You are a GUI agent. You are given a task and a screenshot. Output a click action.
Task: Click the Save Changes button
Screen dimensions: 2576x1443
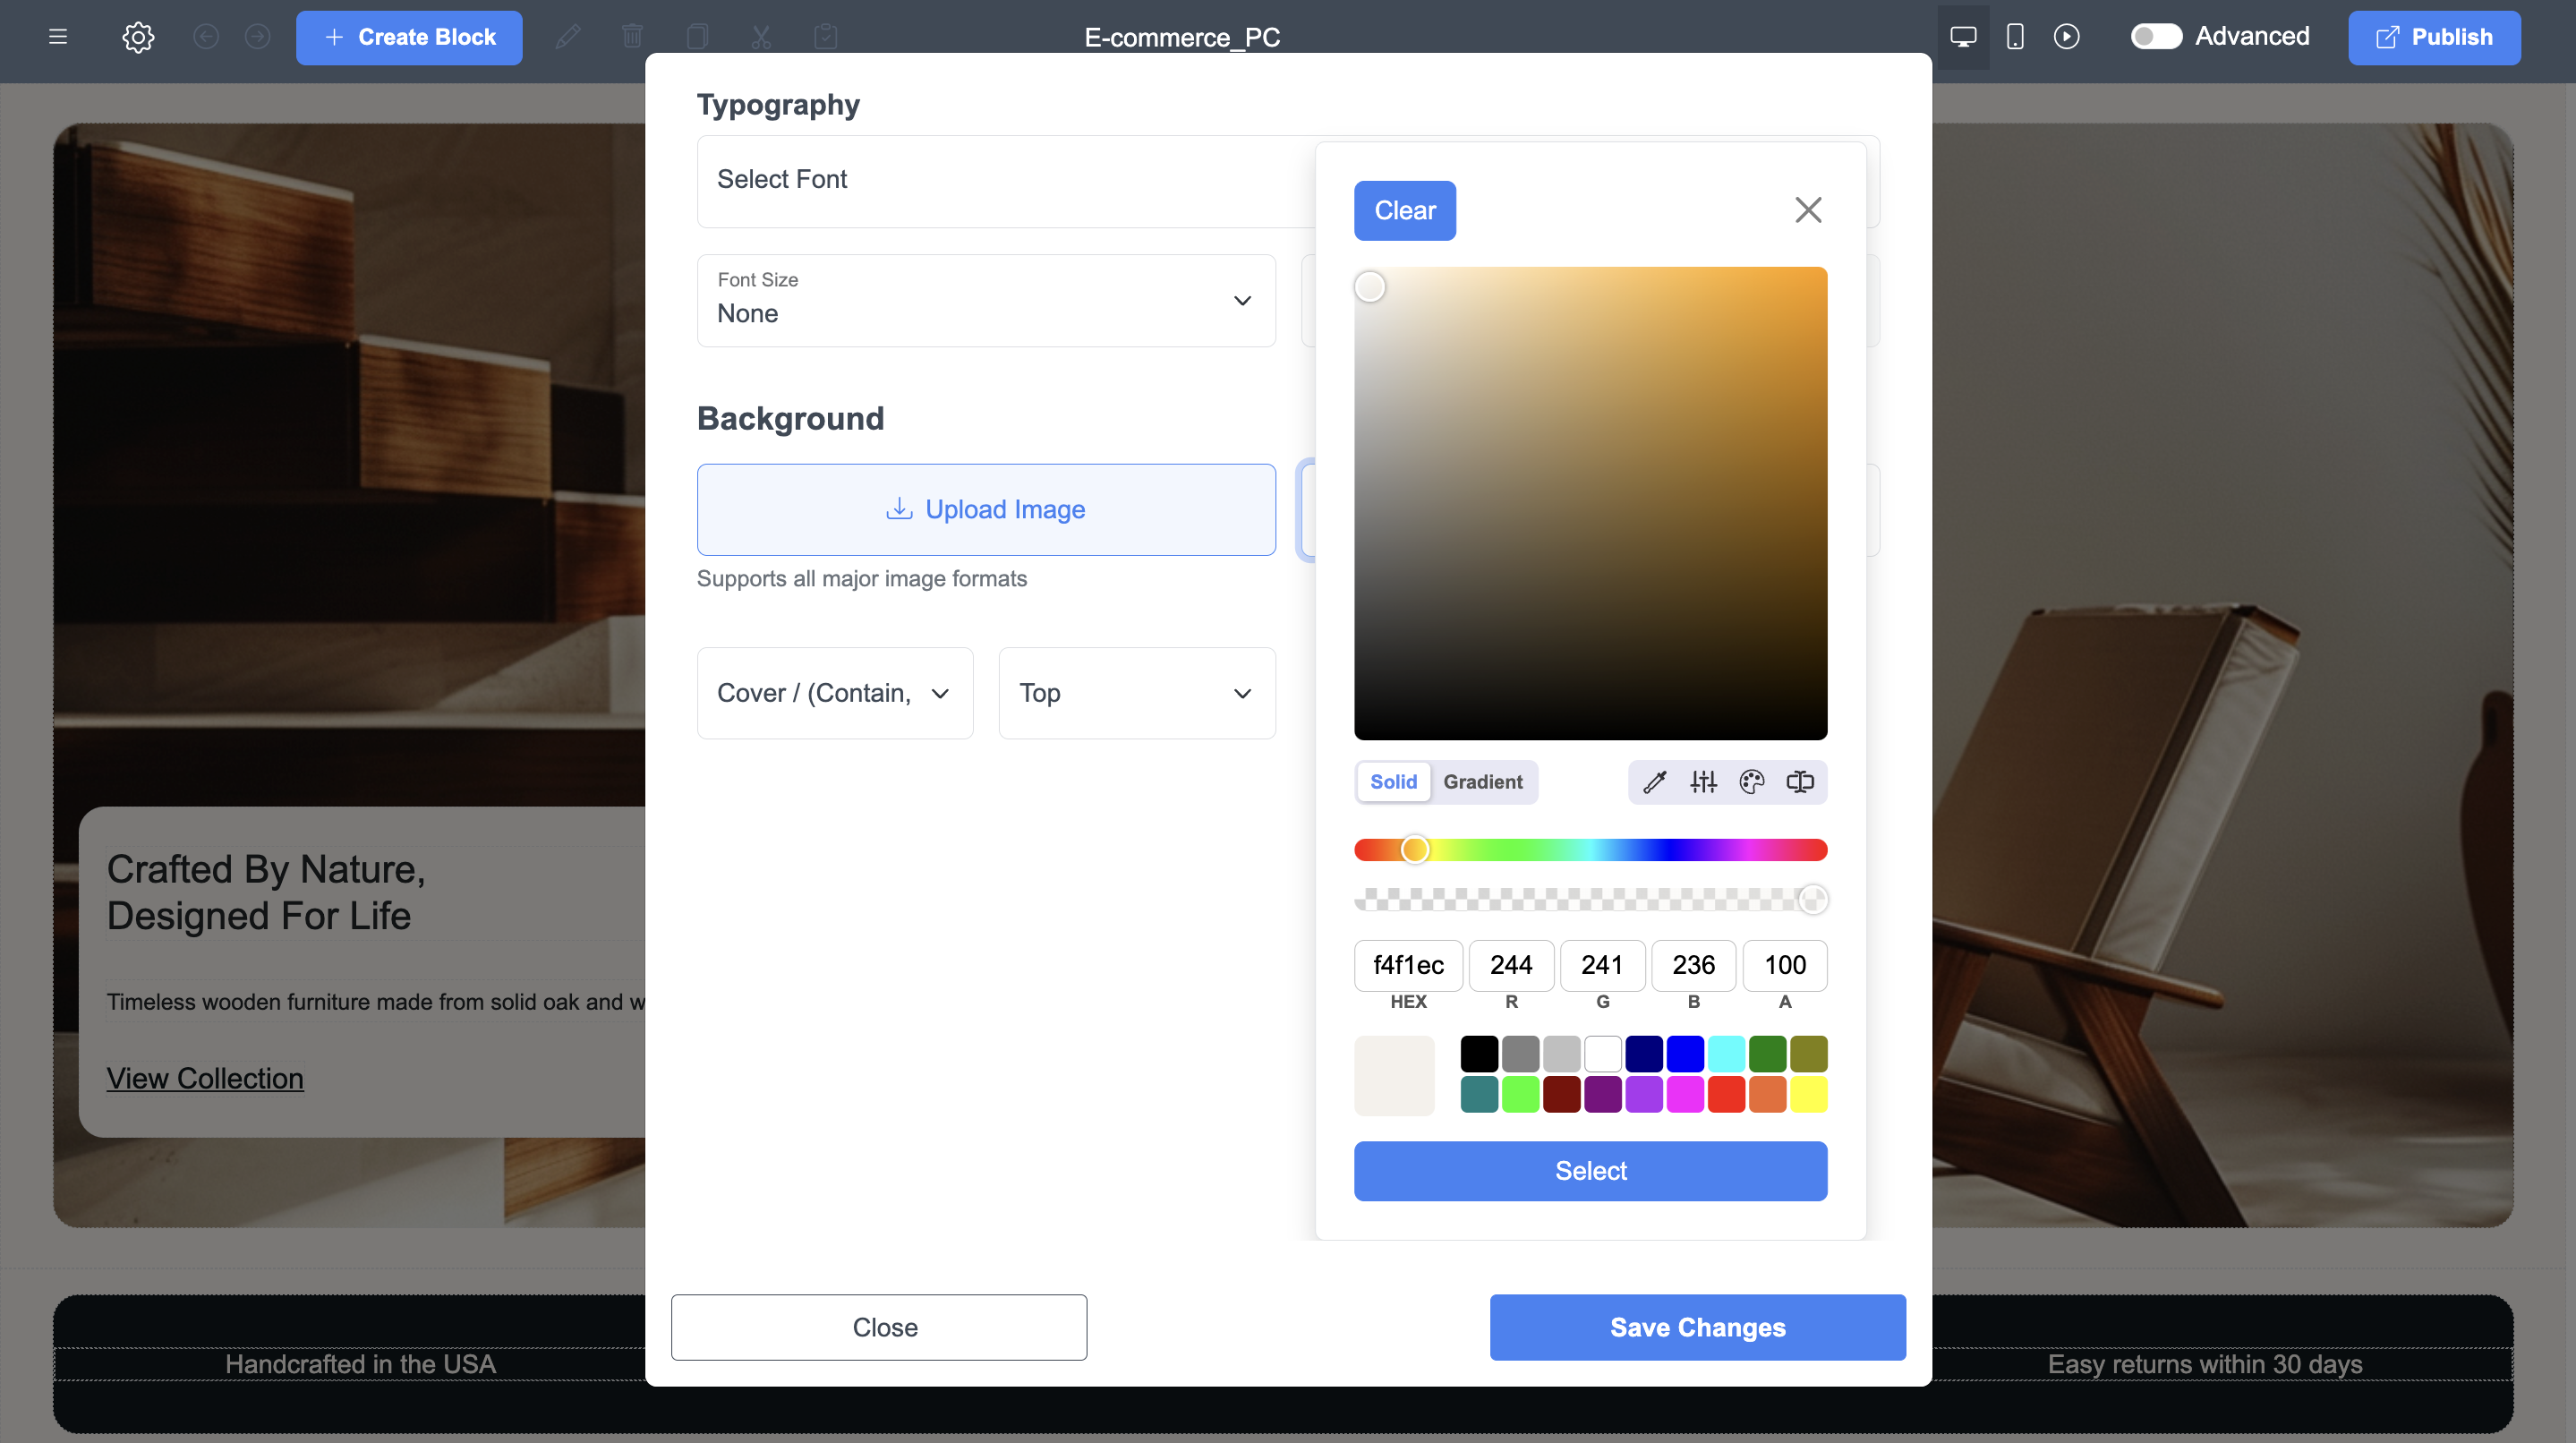pyautogui.click(x=1697, y=1327)
